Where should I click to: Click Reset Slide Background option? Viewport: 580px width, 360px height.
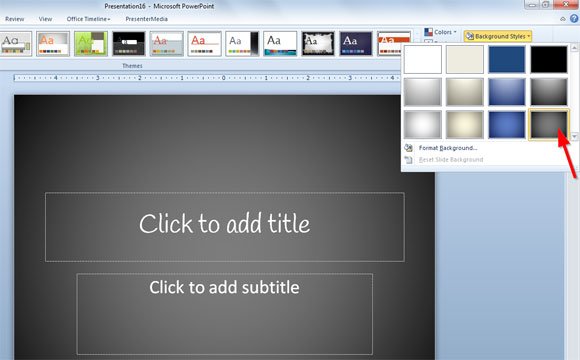pos(451,159)
